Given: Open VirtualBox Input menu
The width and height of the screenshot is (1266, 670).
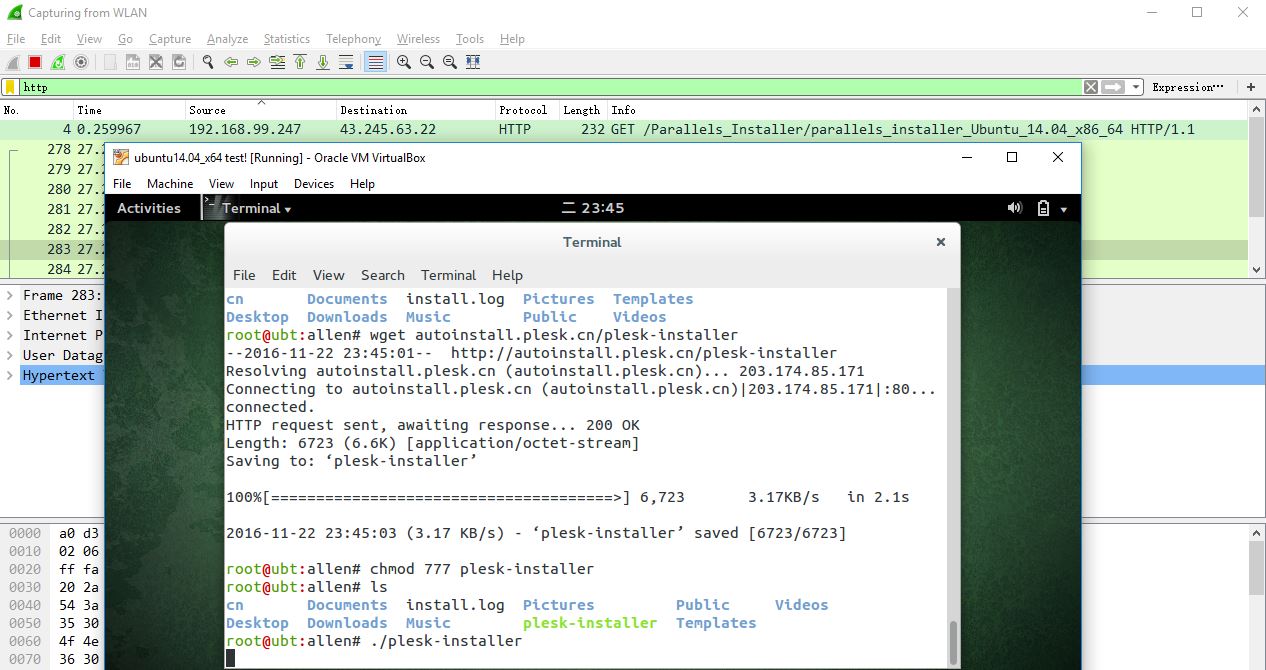Looking at the screenshot, I should 264,184.
